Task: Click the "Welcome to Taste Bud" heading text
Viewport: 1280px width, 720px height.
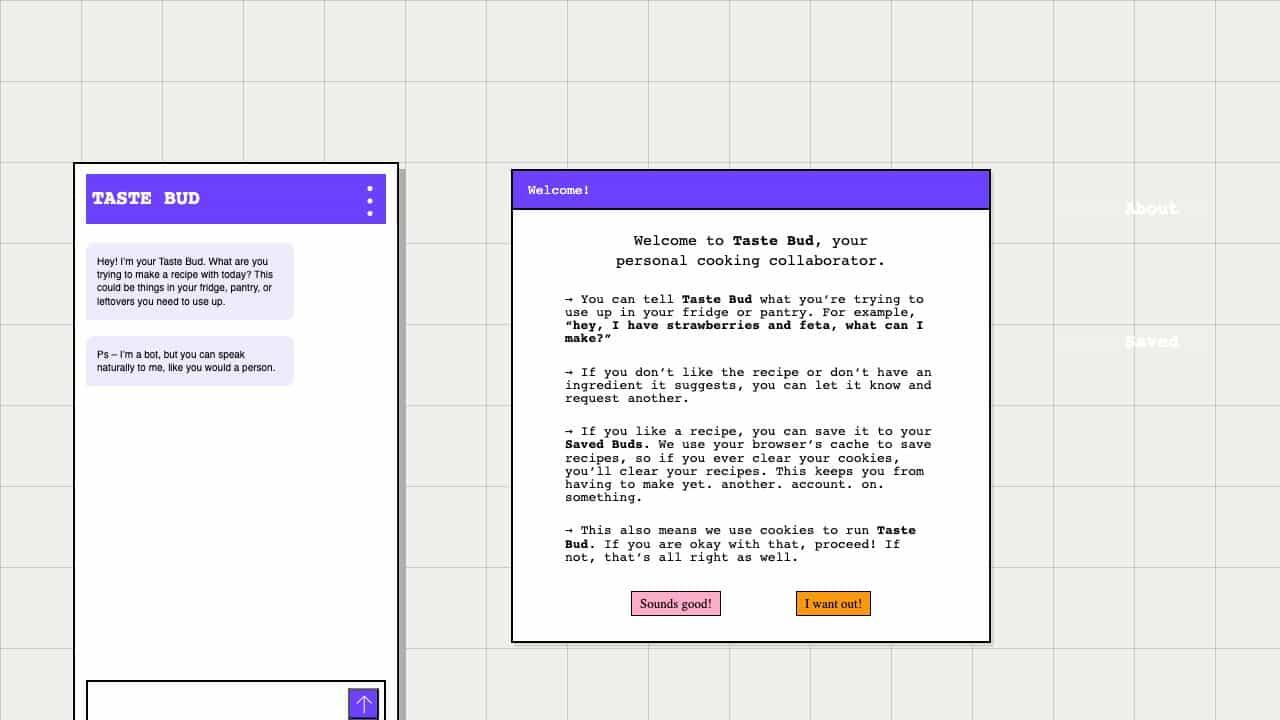Action: pos(750,240)
